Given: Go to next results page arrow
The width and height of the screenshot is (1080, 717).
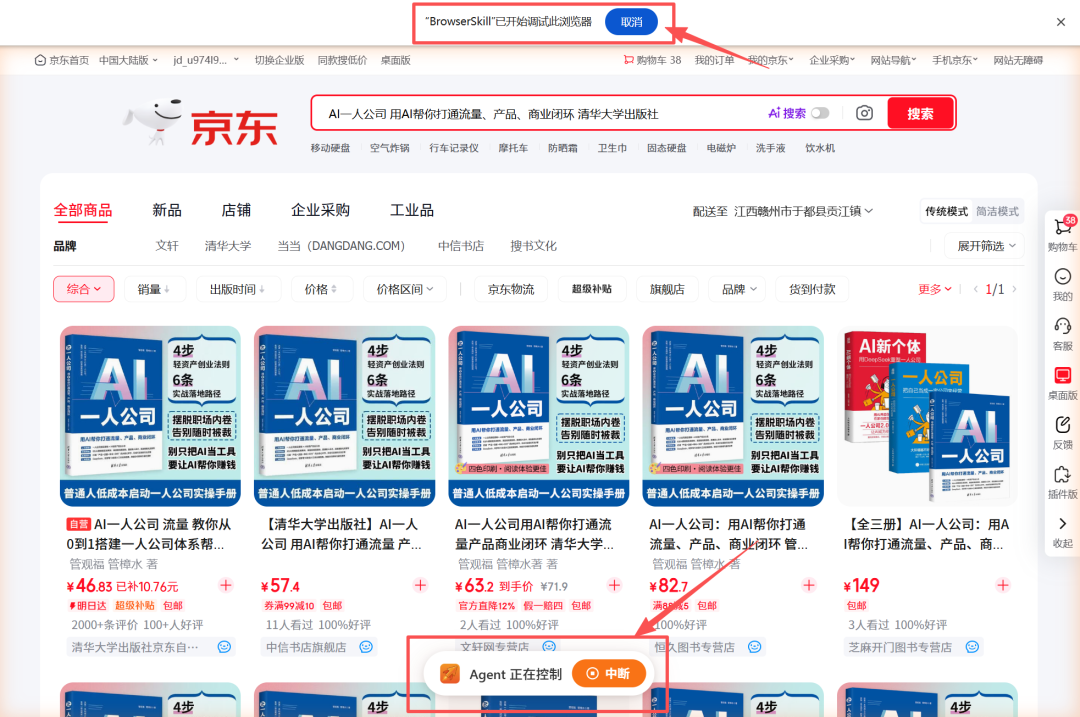Looking at the screenshot, I should click(1015, 289).
